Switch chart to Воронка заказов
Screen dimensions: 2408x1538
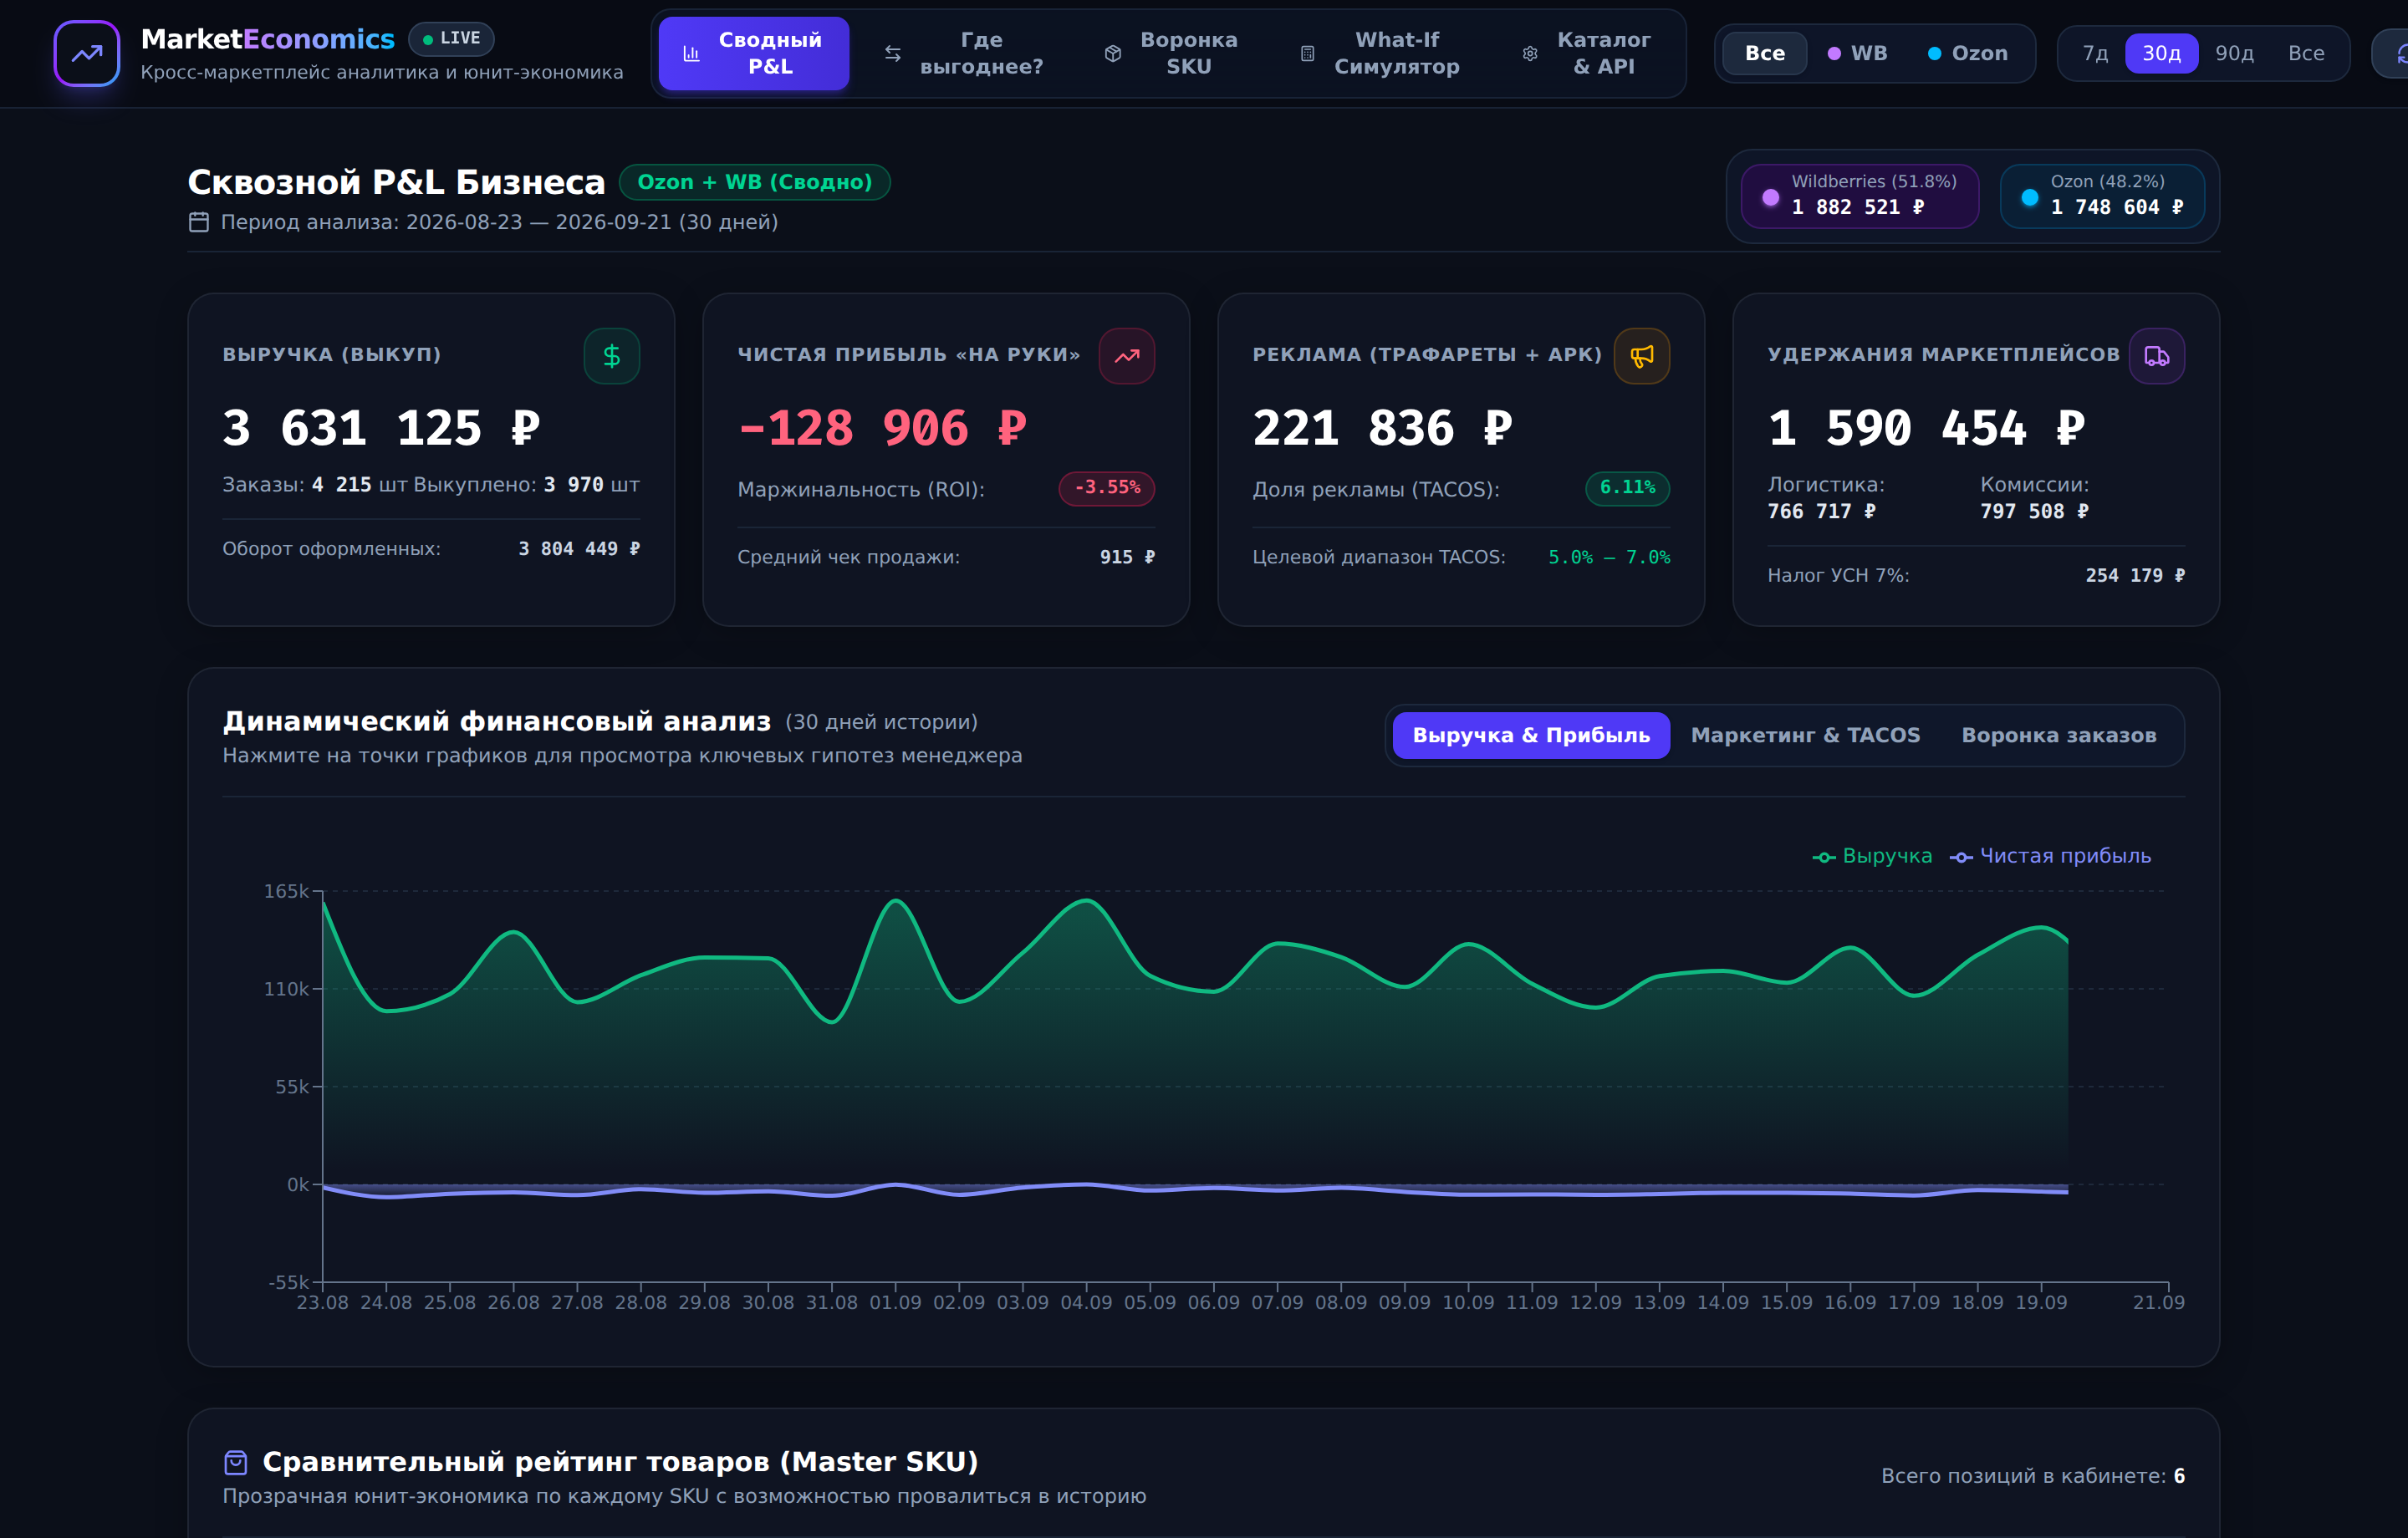pos(2058,735)
